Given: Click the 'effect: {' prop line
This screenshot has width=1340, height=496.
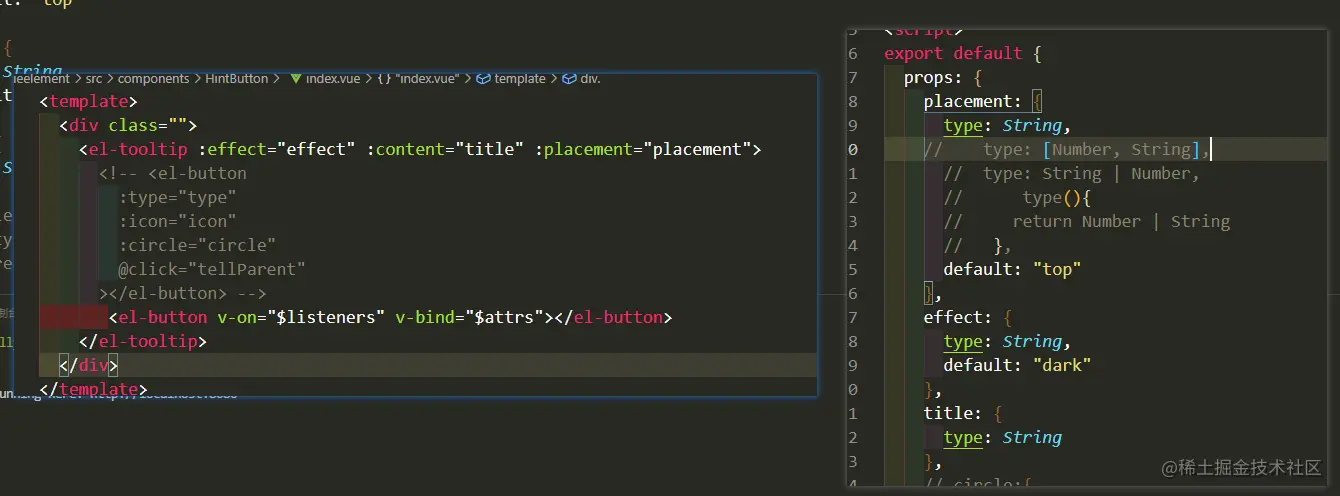Looking at the screenshot, I should point(968,317).
